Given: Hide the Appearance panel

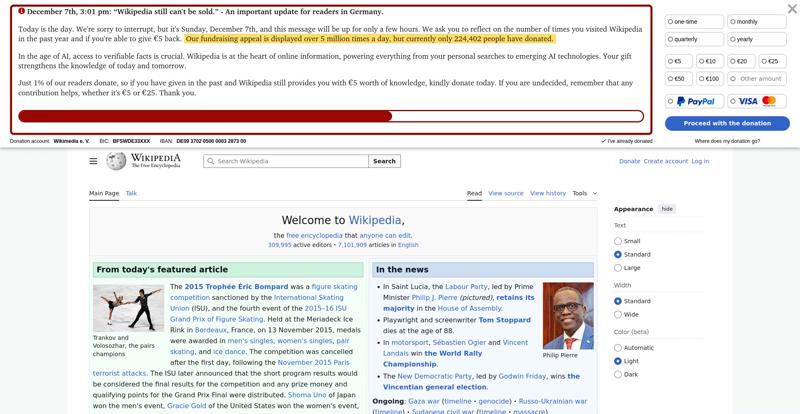Looking at the screenshot, I should tap(667, 209).
